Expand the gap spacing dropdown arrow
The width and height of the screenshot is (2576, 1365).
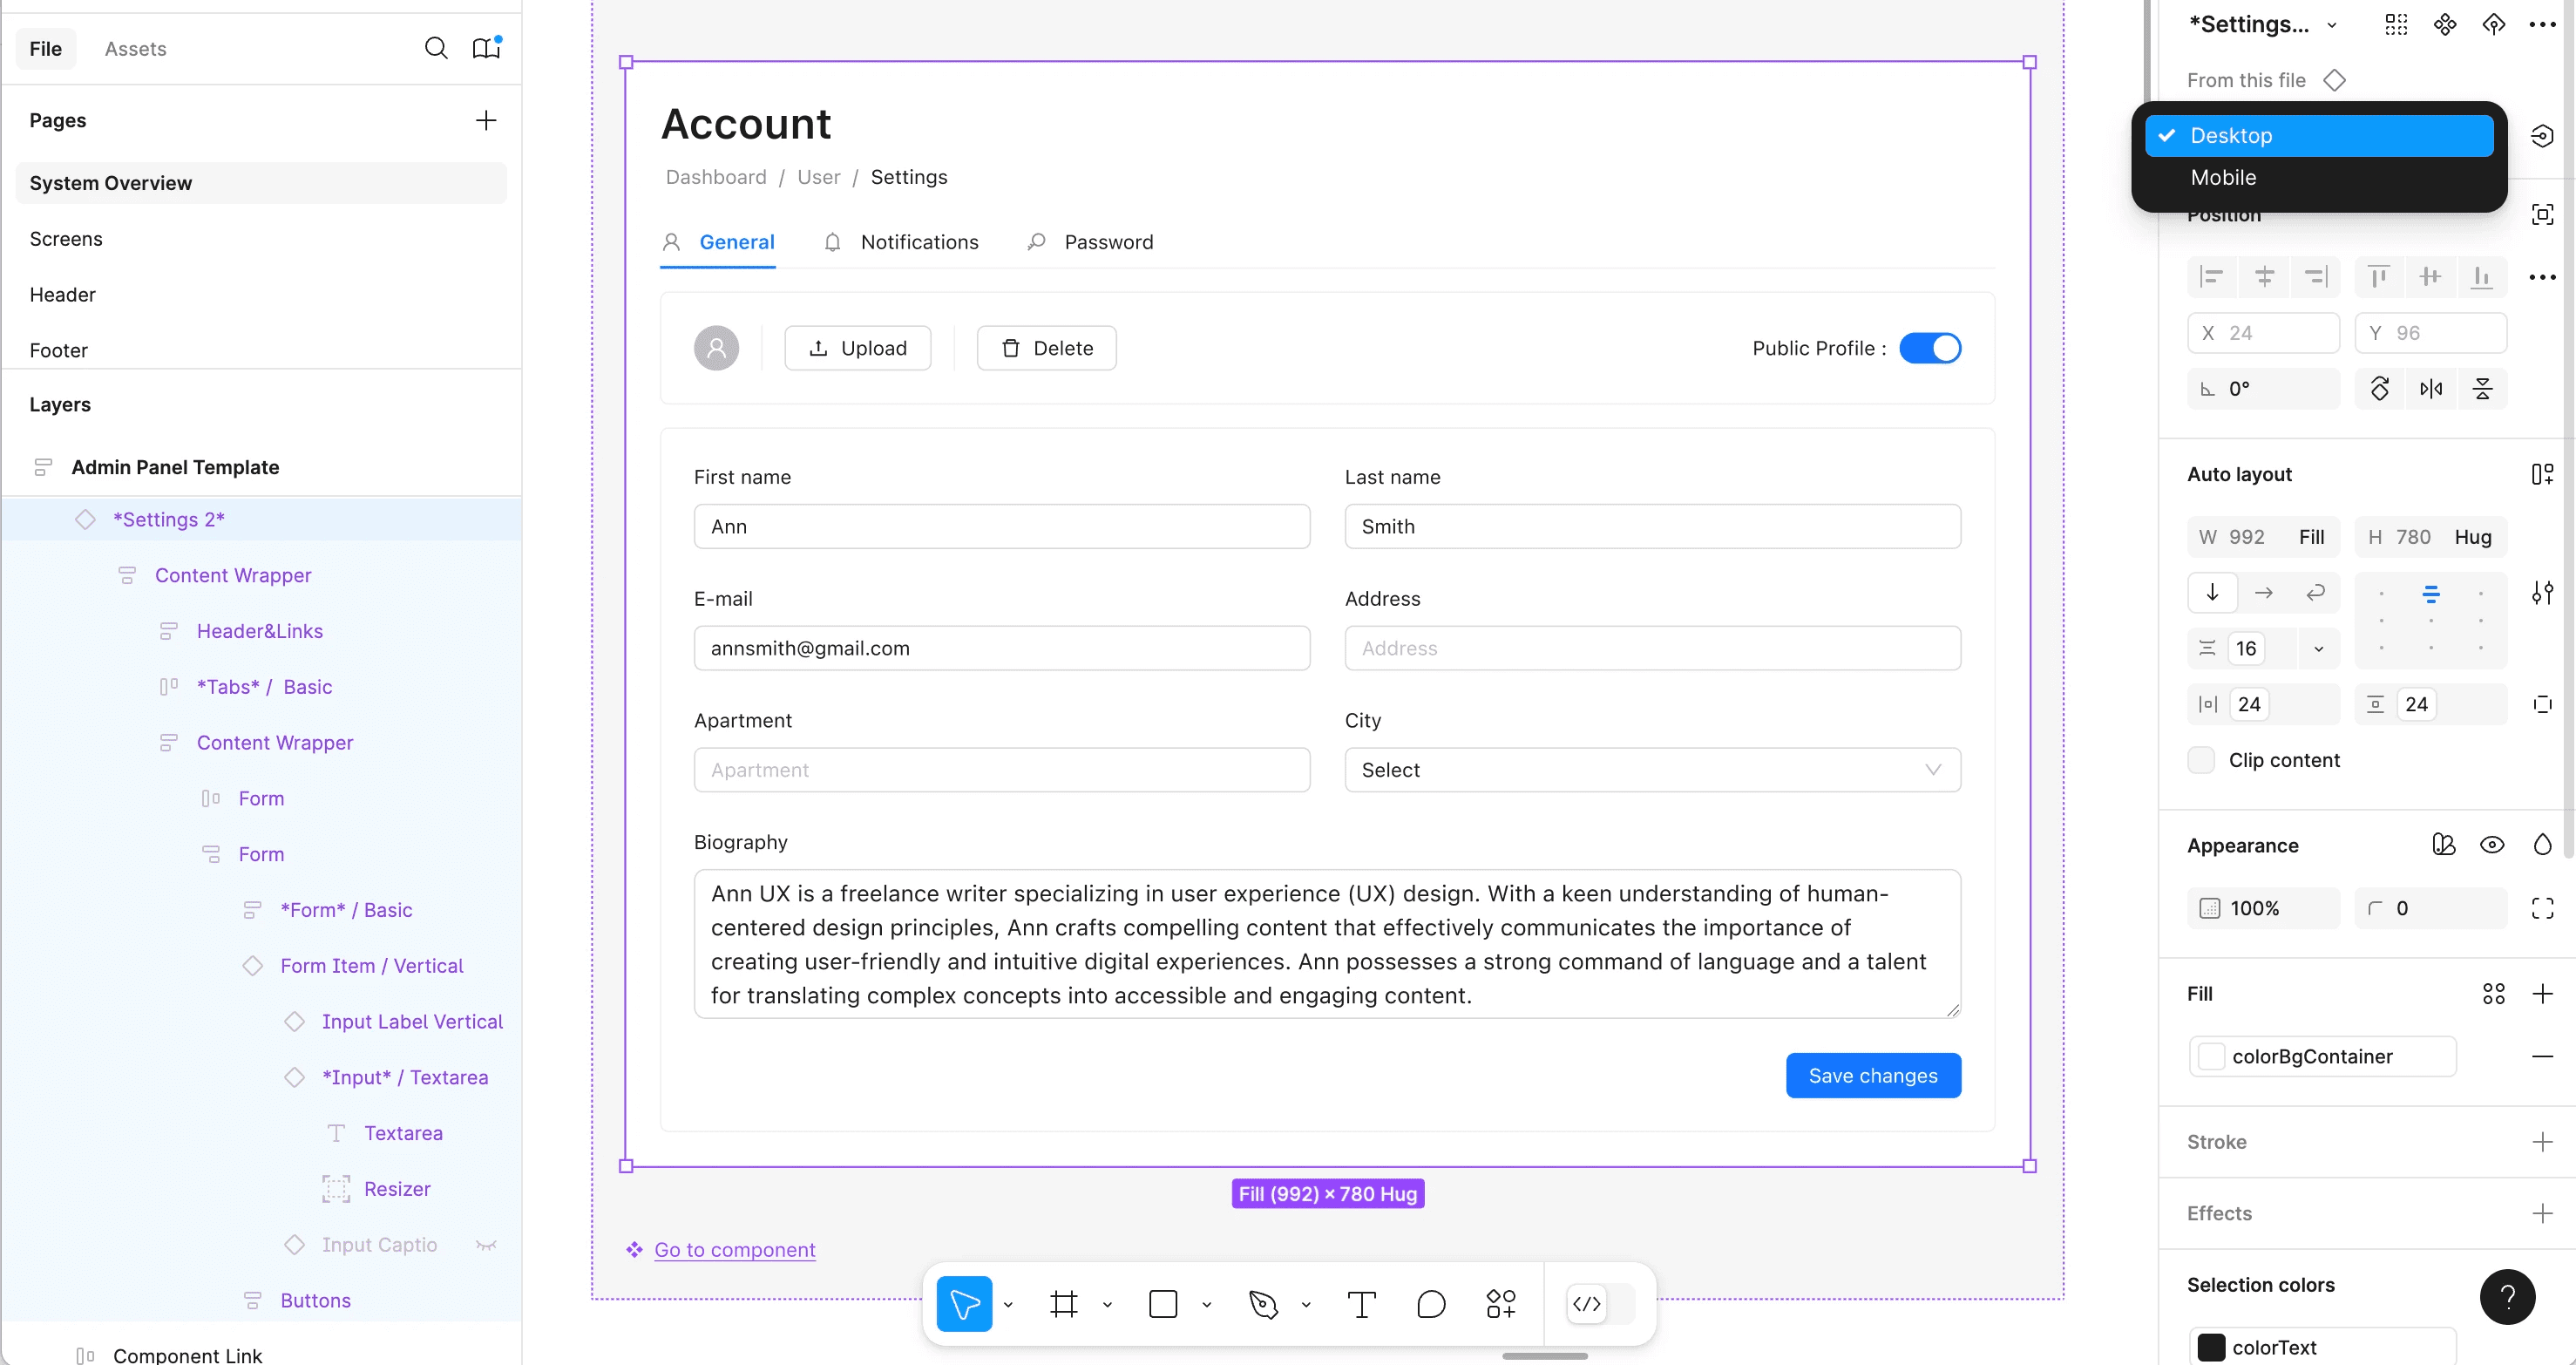coord(2319,649)
